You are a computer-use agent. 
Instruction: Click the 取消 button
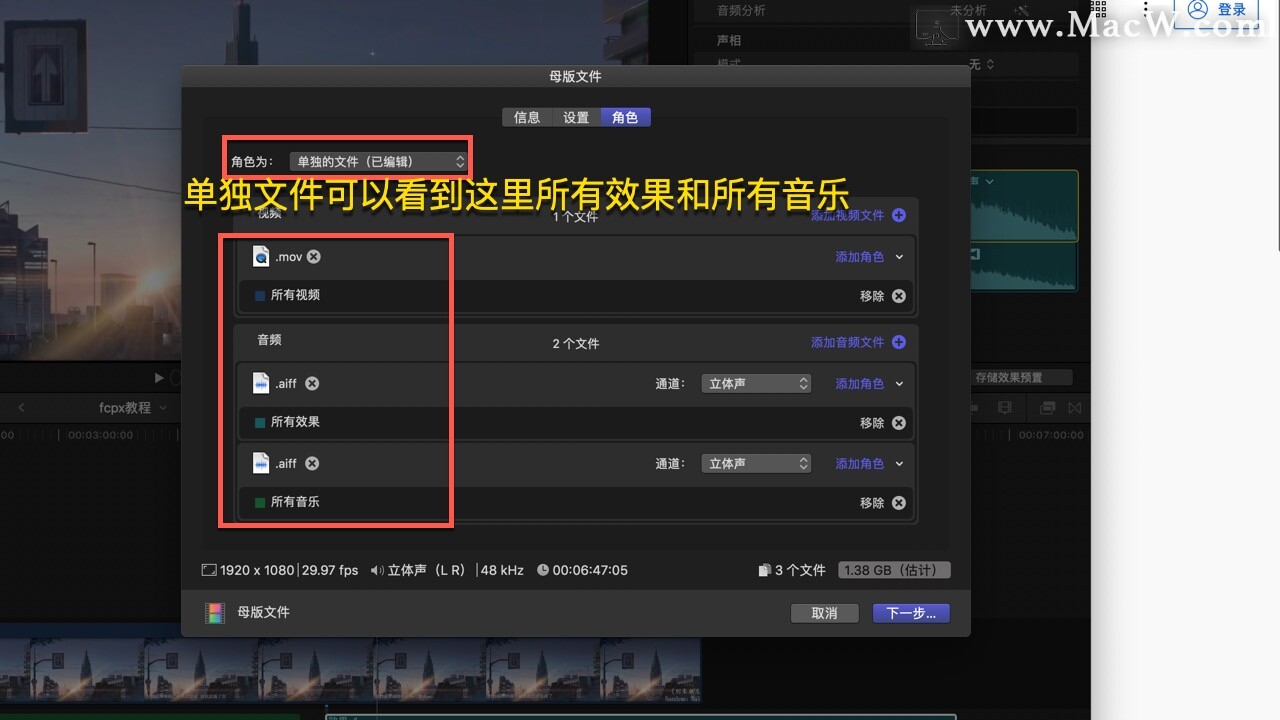(x=824, y=613)
